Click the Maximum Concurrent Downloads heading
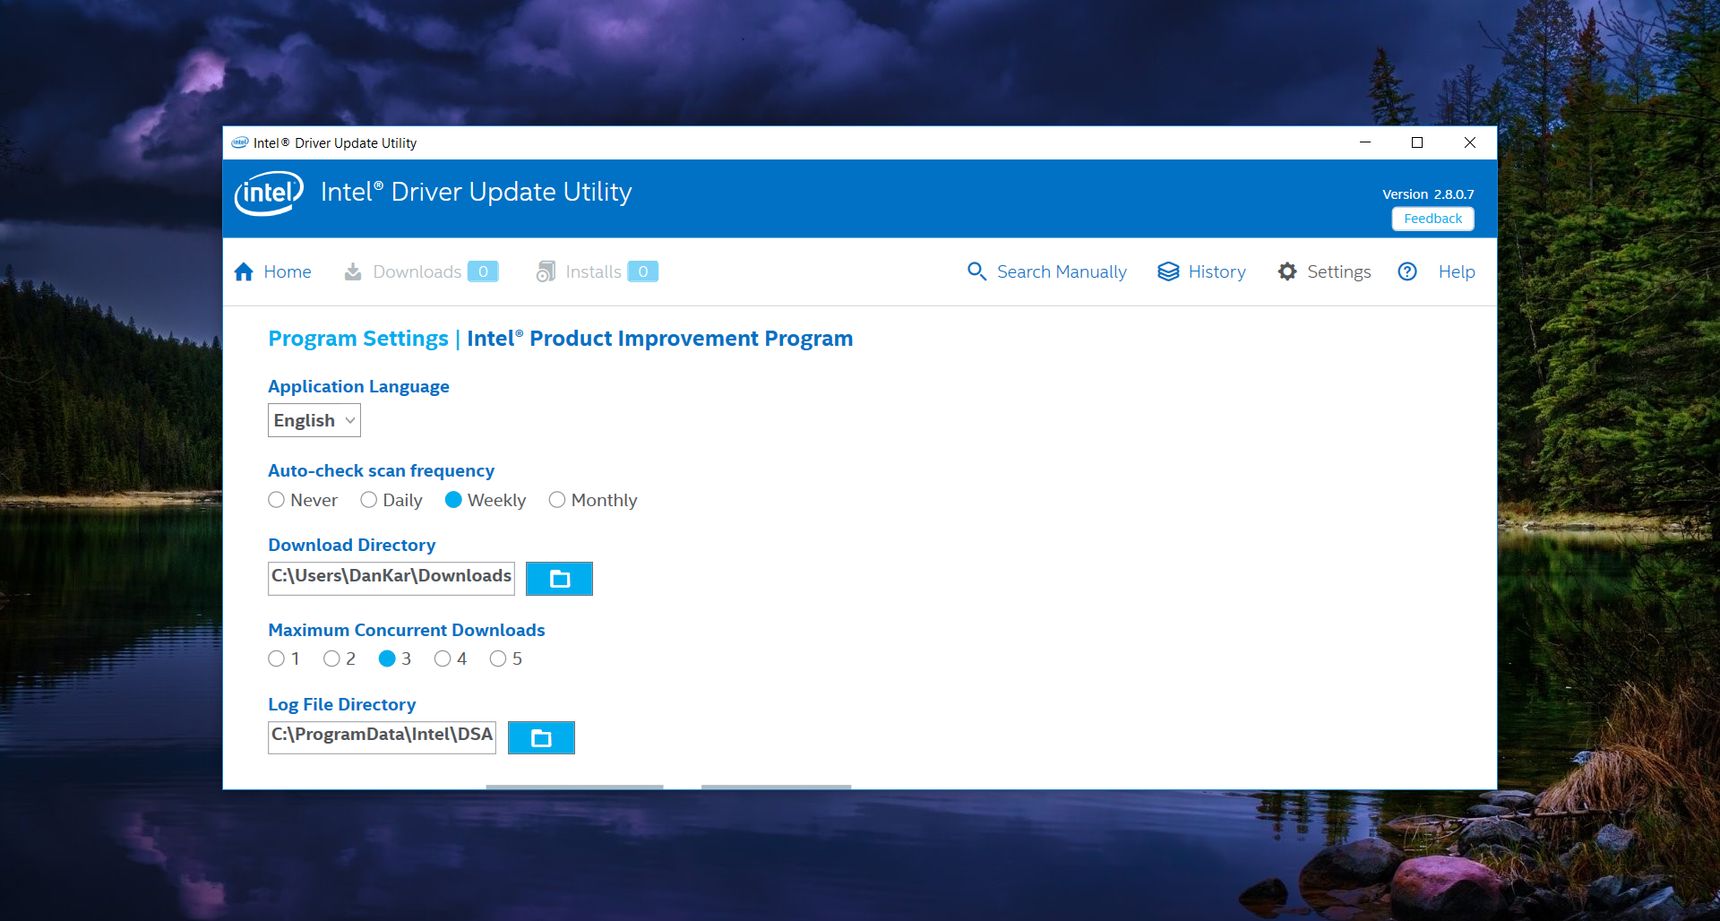This screenshot has height=921, width=1720. click(406, 630)
